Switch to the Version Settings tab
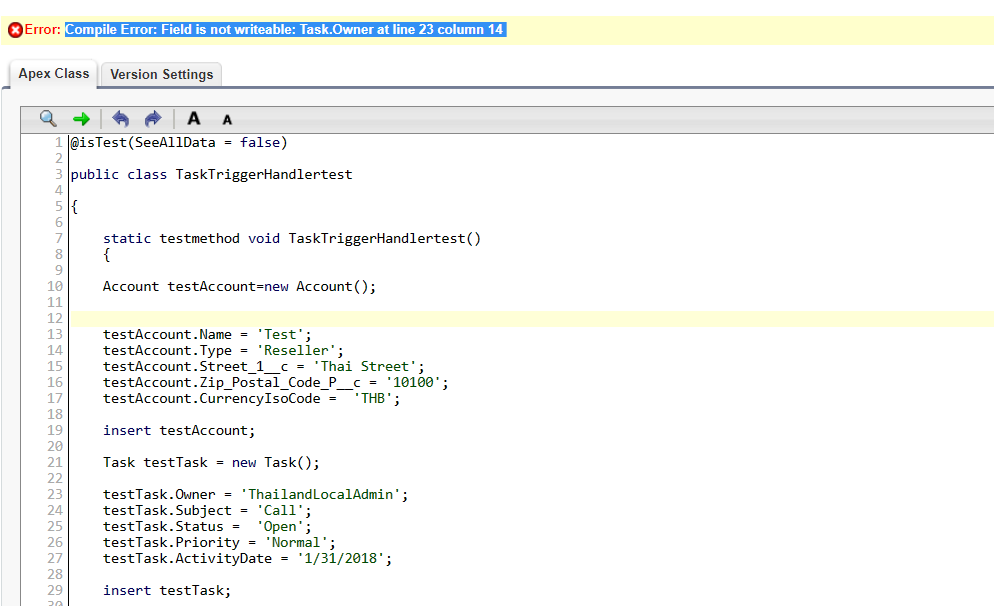Screen dimensions: 994x606 coord(161,74)
